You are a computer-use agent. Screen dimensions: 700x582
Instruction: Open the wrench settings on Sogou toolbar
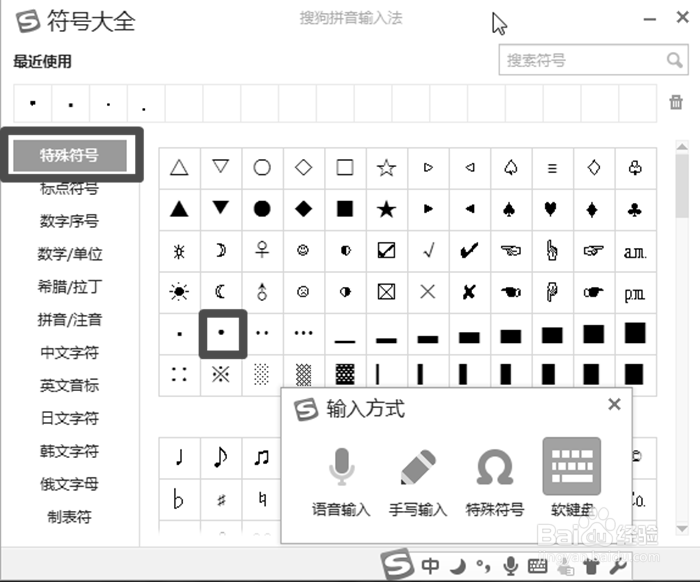(x=618, y=566)
